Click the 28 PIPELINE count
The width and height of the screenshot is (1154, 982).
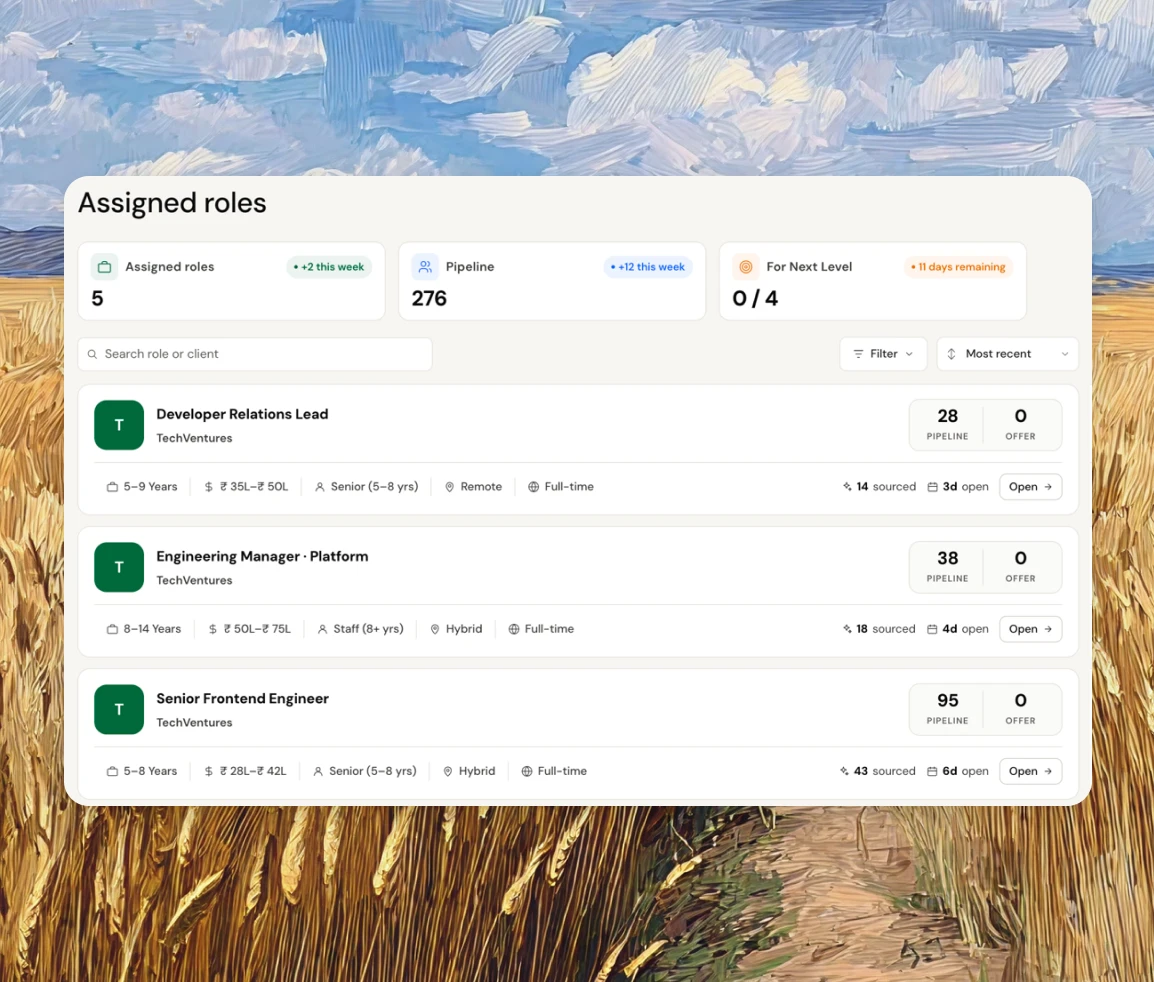[947, 425]
